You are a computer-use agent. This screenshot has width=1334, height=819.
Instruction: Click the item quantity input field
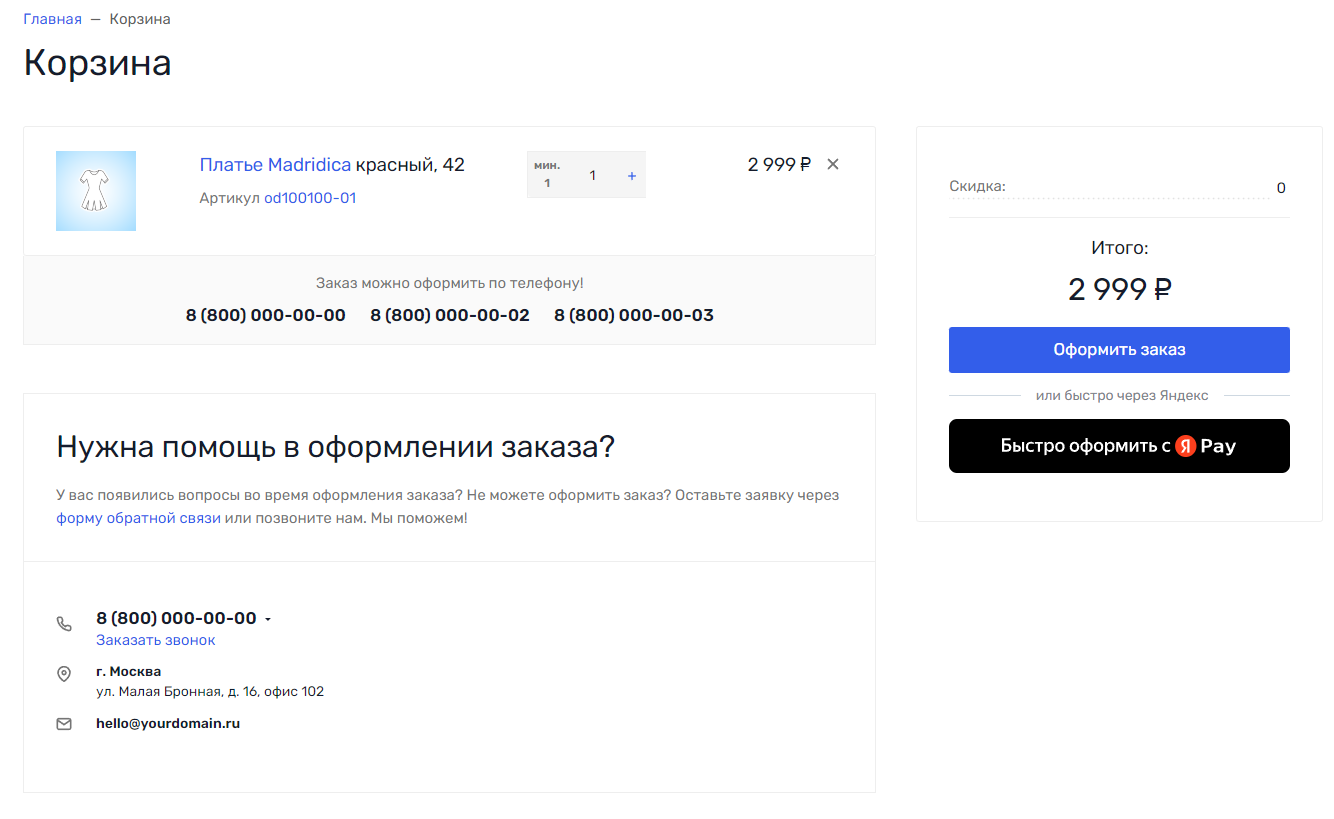click(592, 176)
